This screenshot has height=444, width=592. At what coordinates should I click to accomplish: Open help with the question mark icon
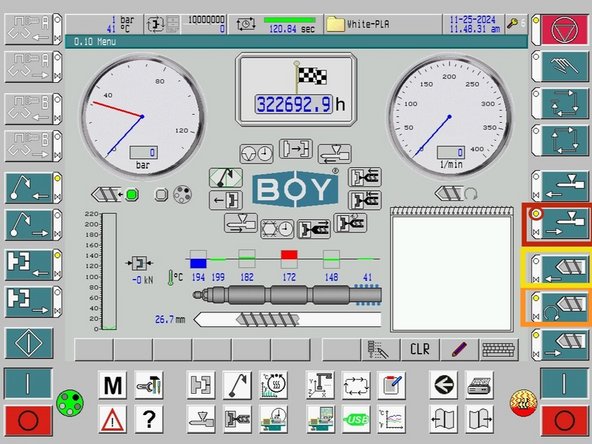coord(149,419)
